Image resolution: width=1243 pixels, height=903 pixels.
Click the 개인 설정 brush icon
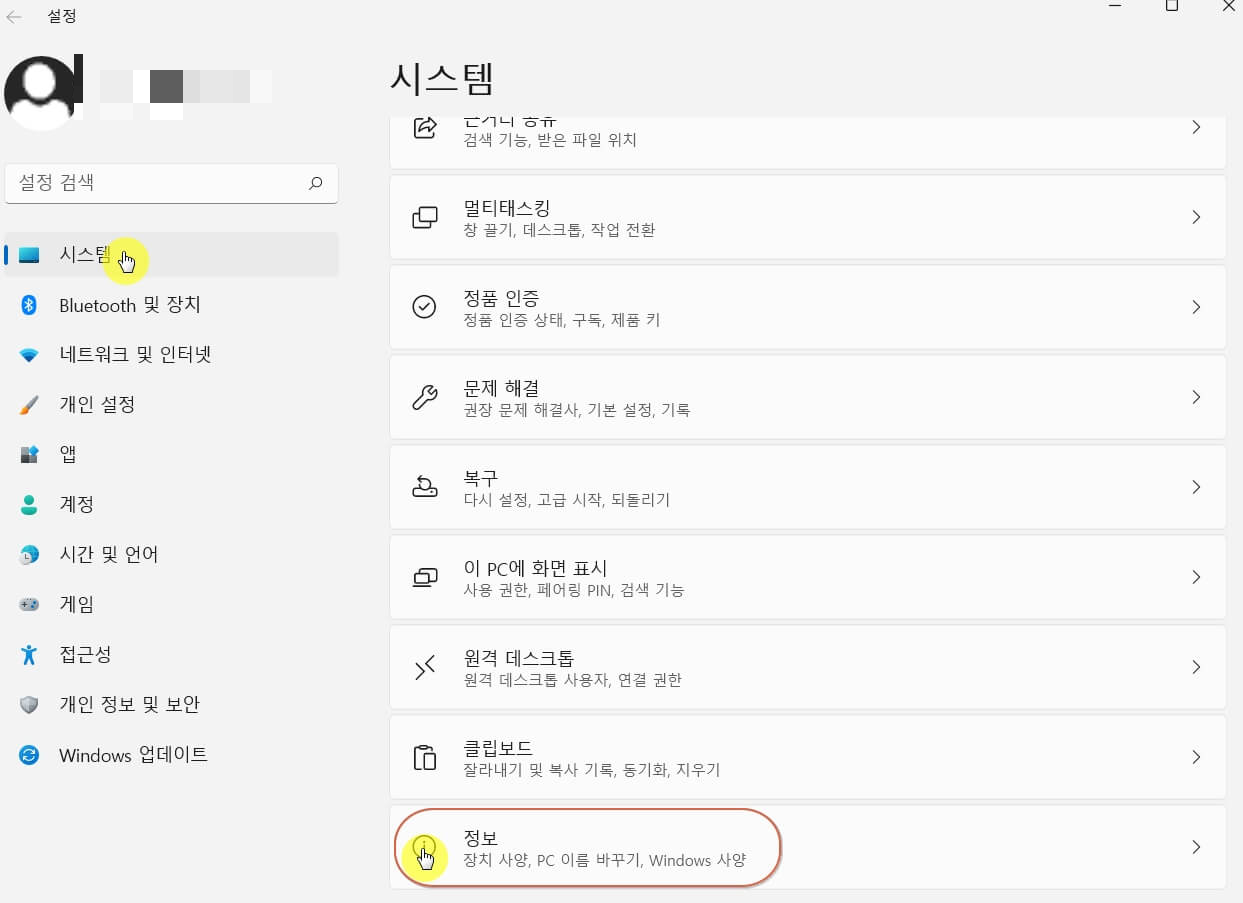pos(27,404)
